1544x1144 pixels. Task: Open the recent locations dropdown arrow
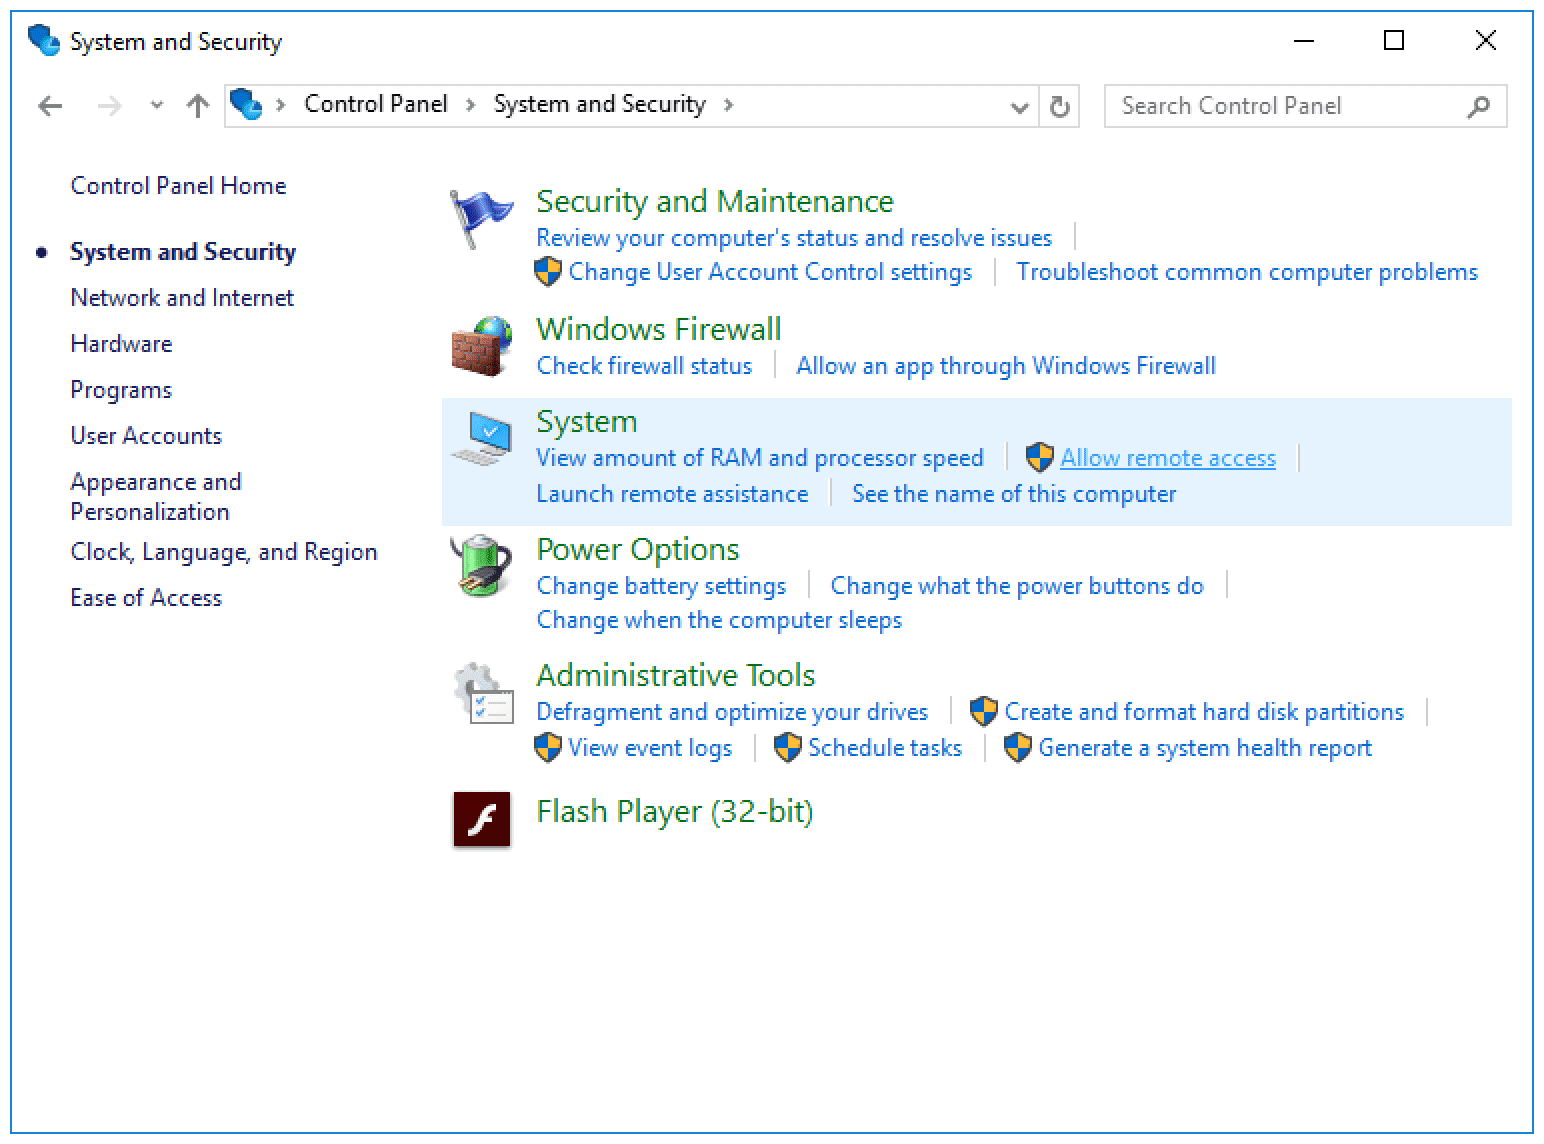point(156,106)
